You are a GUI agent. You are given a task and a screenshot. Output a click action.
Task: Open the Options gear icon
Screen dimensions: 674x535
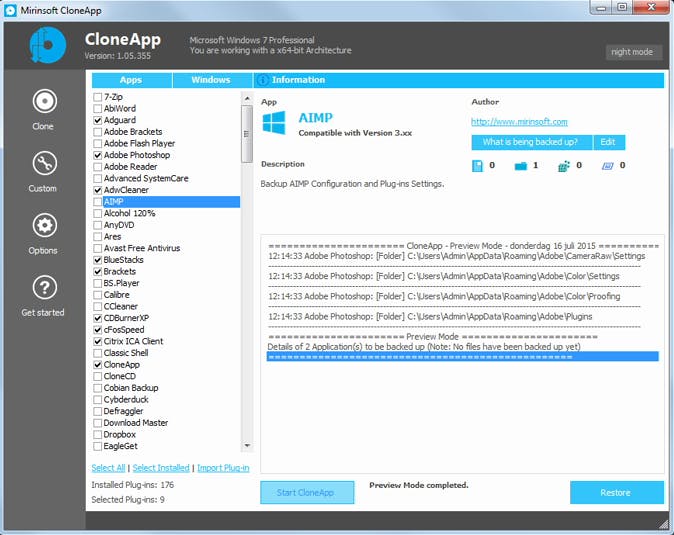[44, 225]
